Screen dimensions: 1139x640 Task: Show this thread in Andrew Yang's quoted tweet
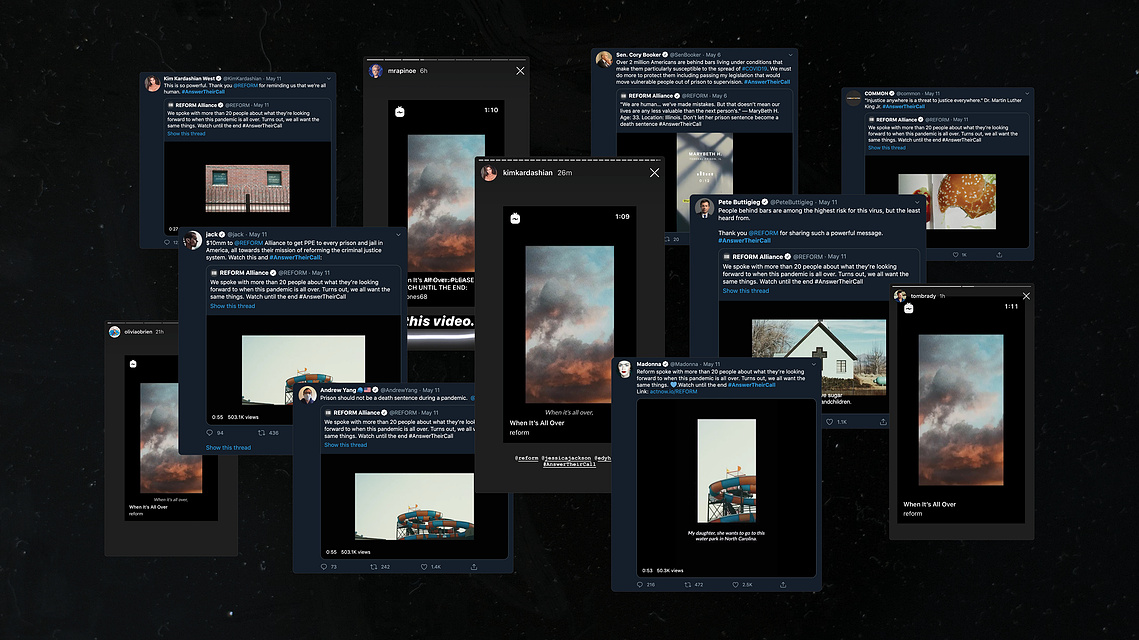click(x=346, y=445)
